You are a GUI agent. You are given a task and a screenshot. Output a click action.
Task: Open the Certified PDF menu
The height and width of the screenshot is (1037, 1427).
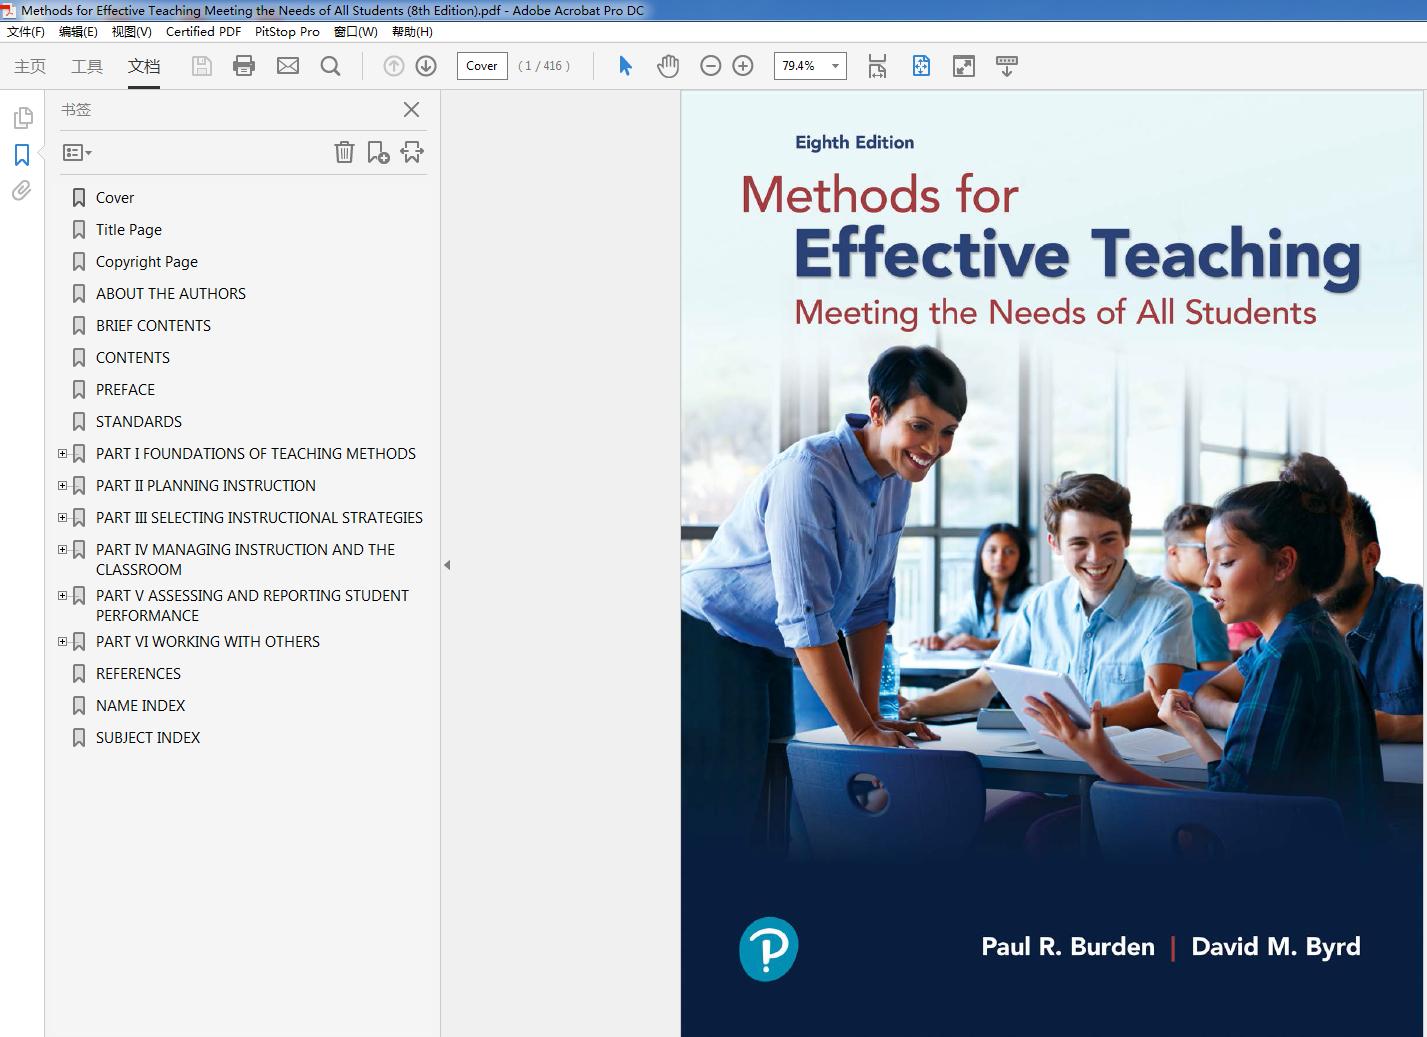203,32
